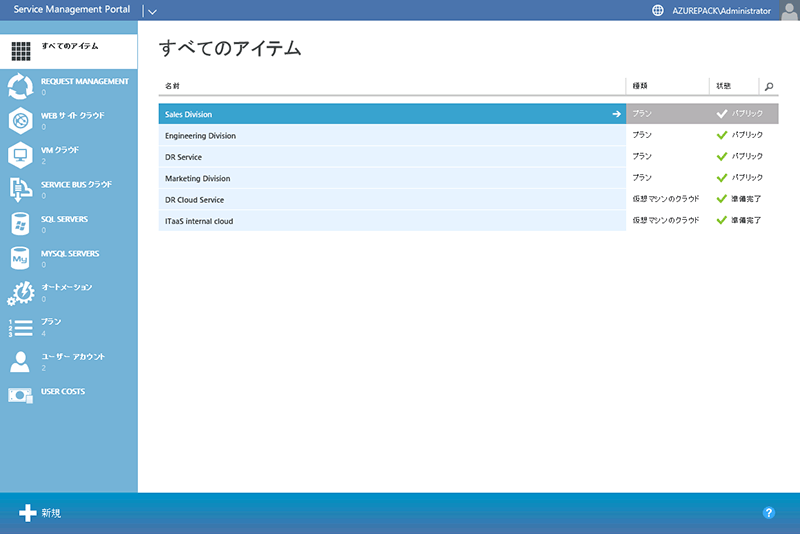The height and width of the screenshot is (534, 800).
Task: Click the 新規 button in bottom bar
Action: pos(40,513)
